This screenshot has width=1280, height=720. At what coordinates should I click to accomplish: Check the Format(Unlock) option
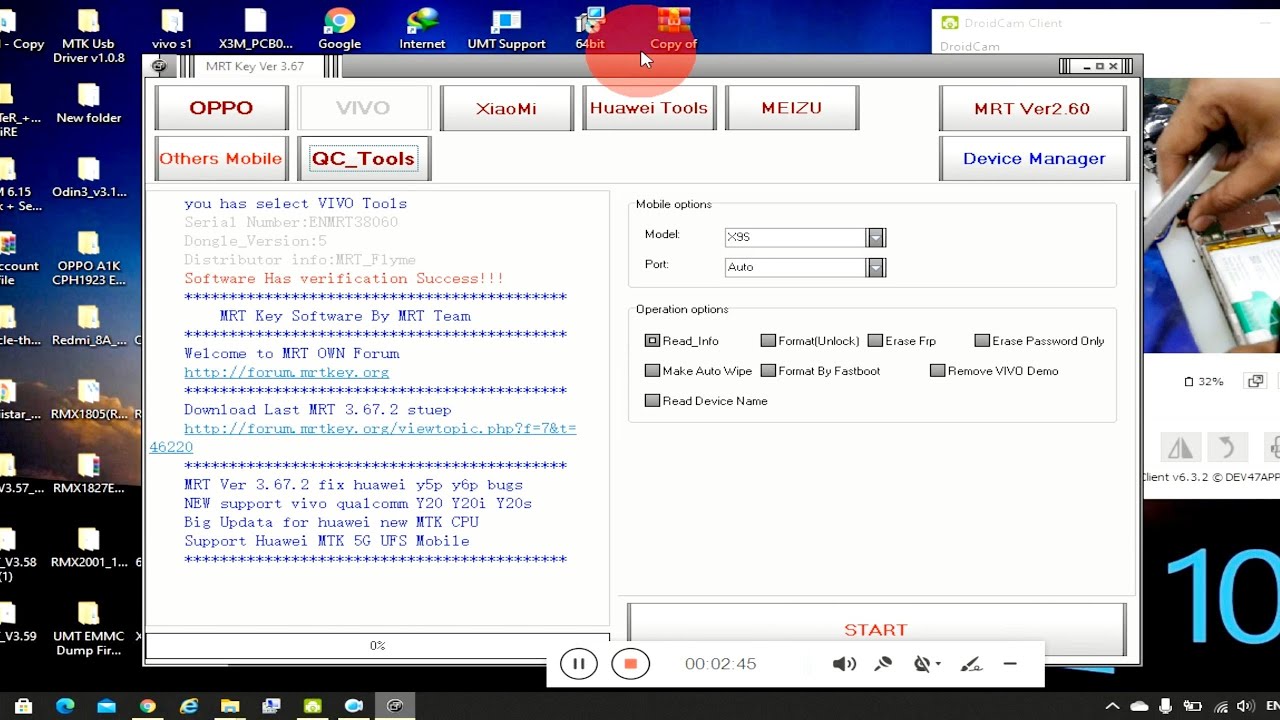[x=768, y=341]
